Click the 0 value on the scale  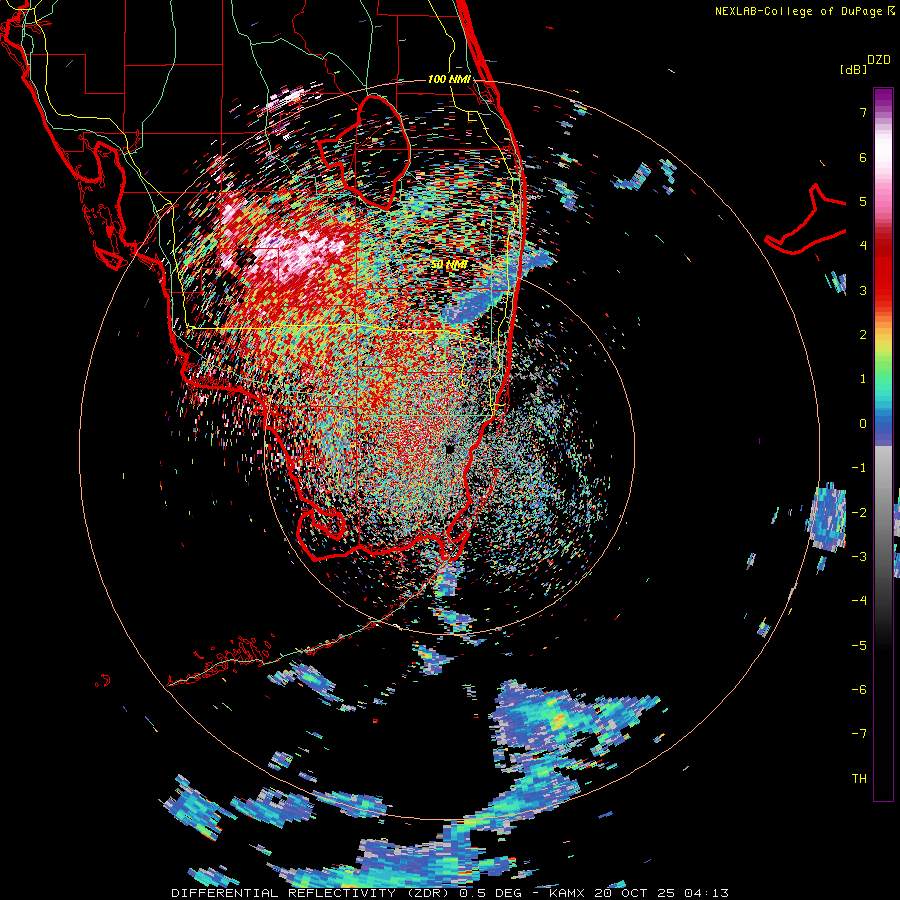point(863,424)
